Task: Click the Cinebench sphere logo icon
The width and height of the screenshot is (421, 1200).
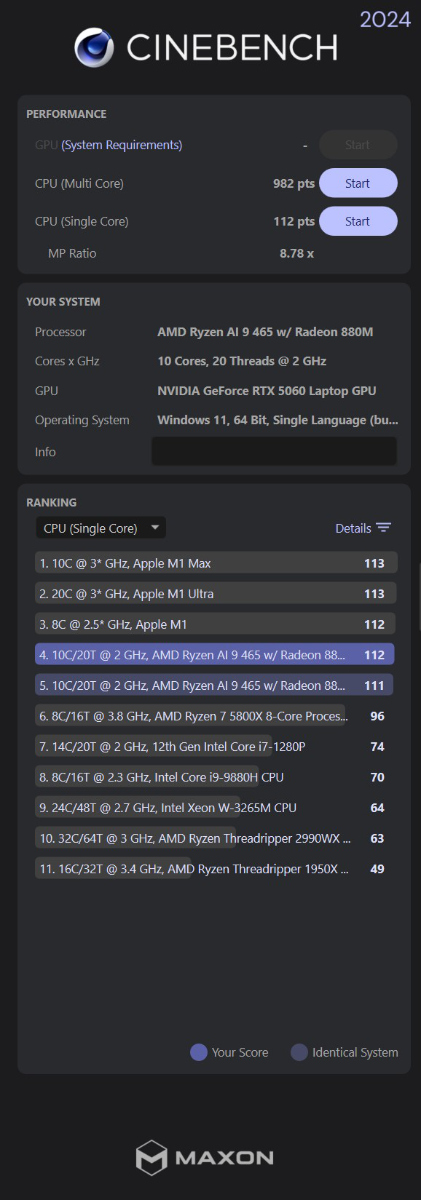Action: pos(94,47)
